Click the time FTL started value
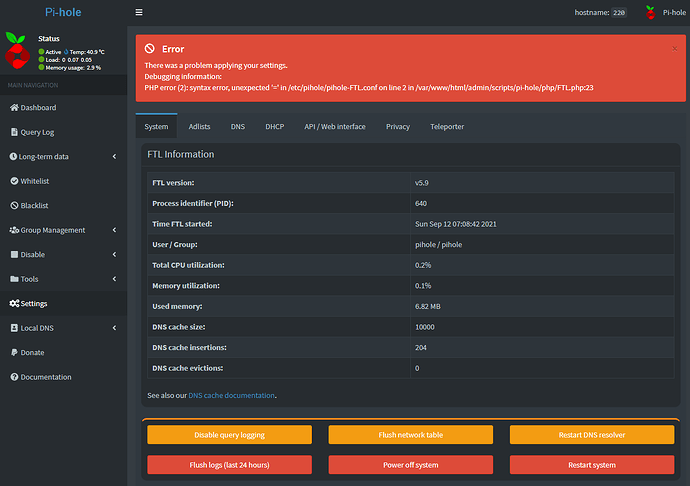Viewport: 690px width, 486px height. pos(455,224)
